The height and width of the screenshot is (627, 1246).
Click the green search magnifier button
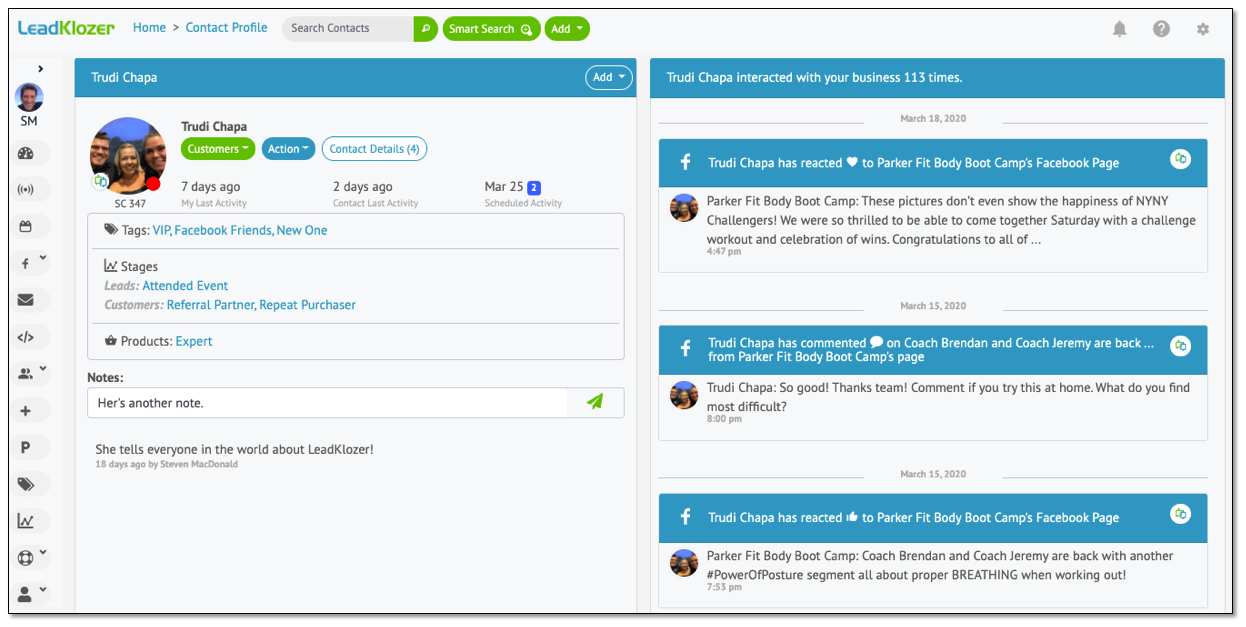pos(426,28)
